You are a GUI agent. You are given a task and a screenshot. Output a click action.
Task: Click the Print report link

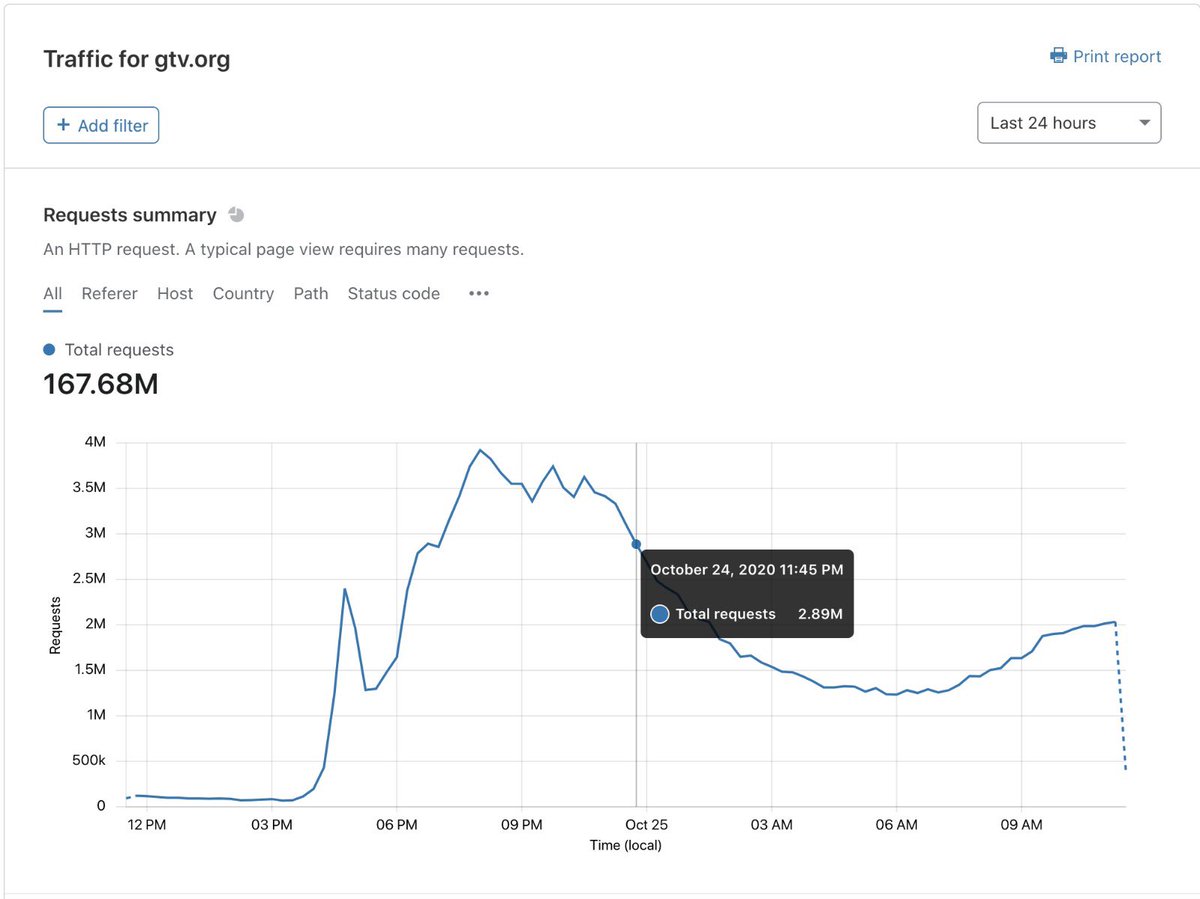point(1106,56)
